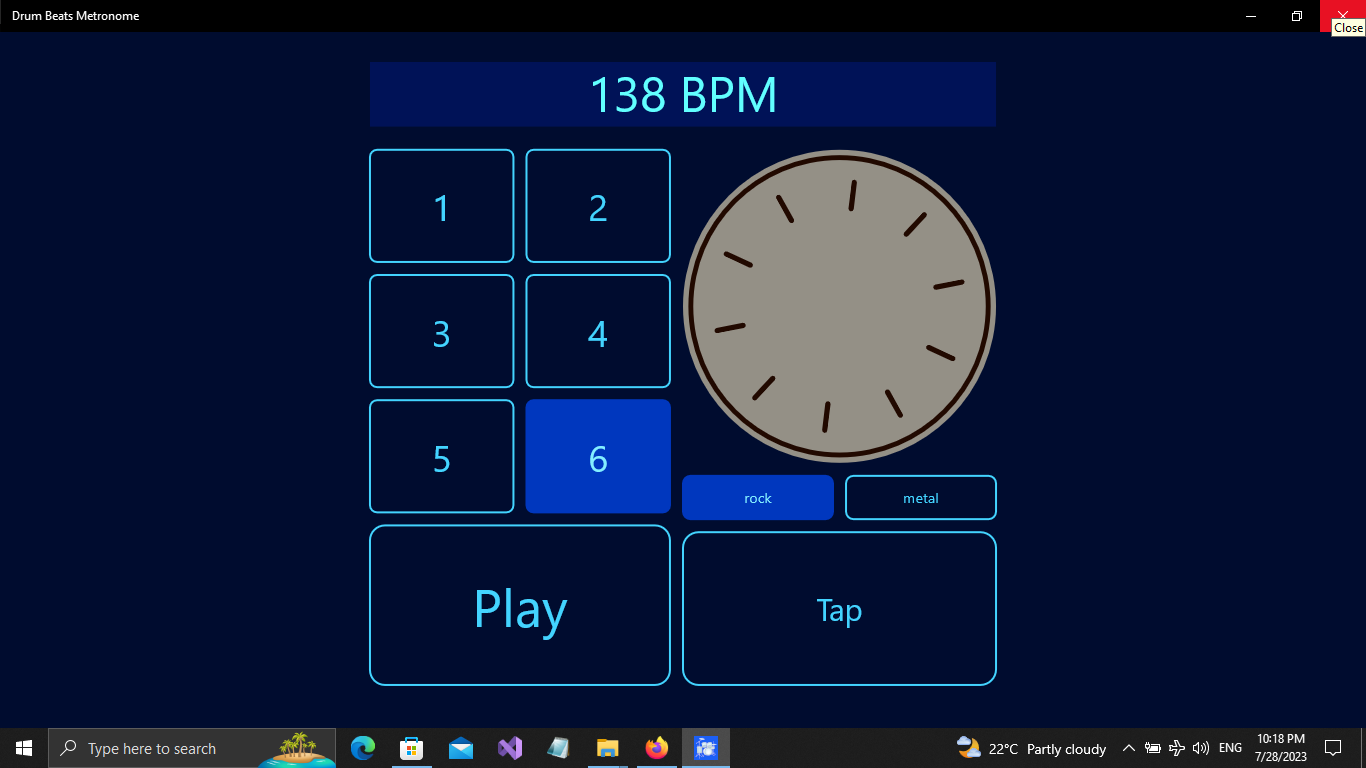Open the Drum Beats Metronome taskbar icon

(706, 748)
